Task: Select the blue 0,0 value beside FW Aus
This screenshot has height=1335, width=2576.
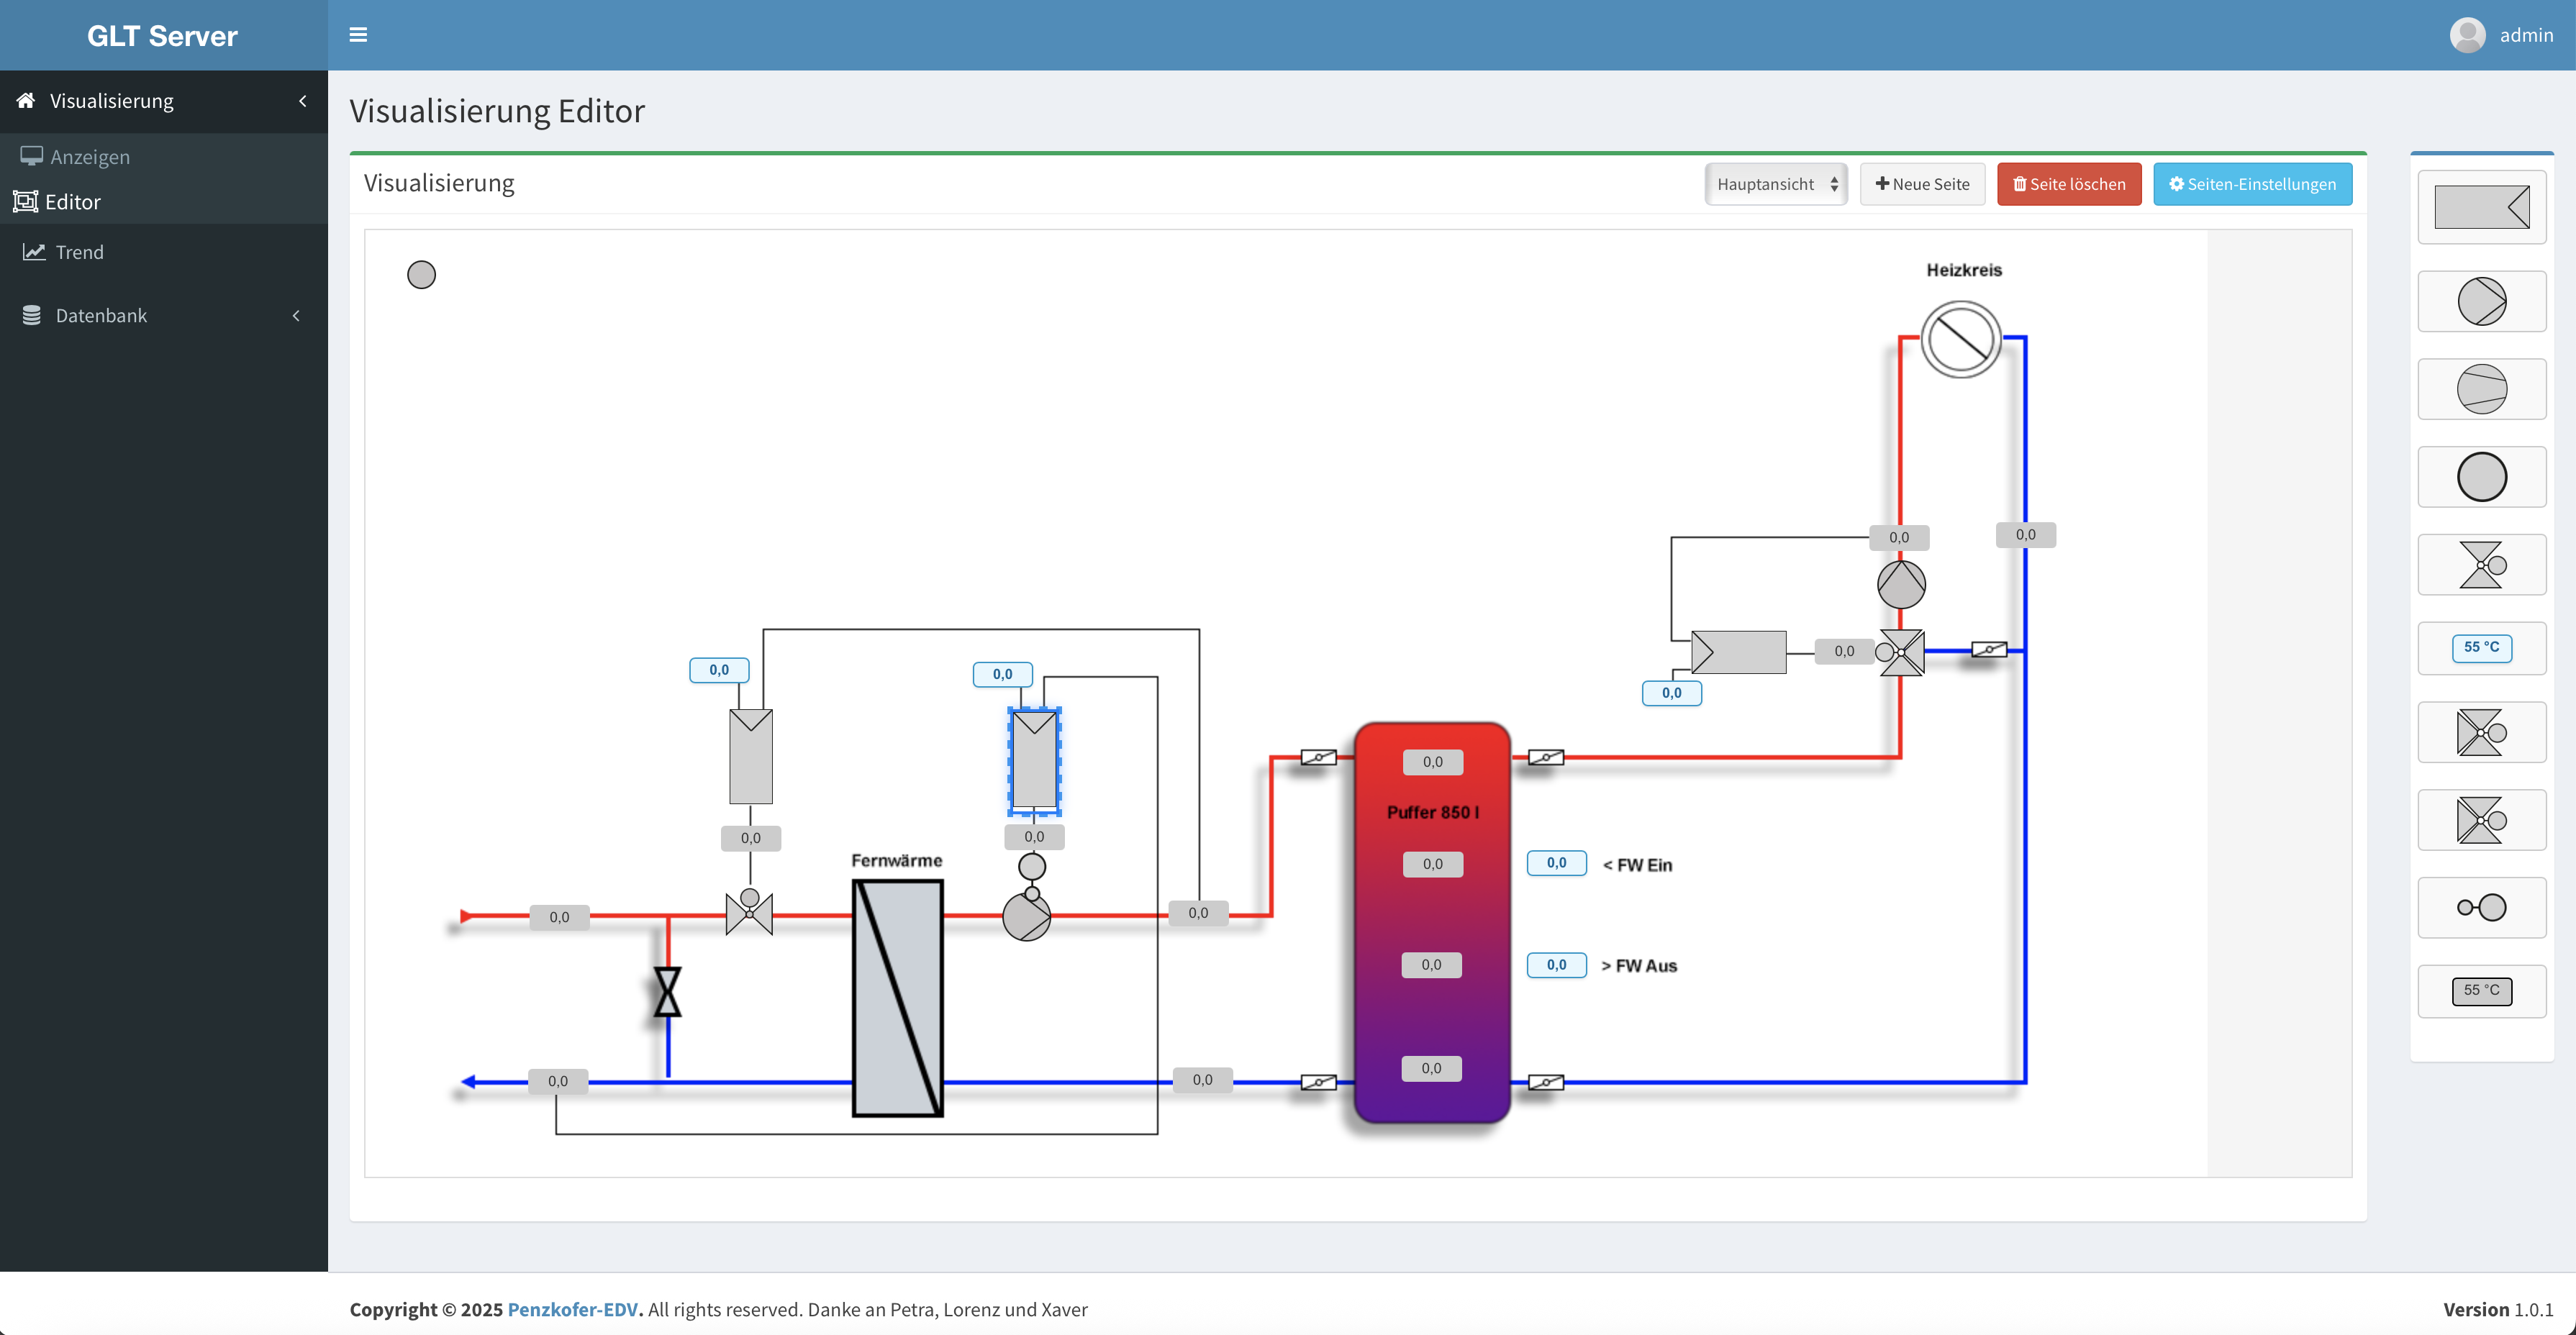Action: coord(1556,965)
